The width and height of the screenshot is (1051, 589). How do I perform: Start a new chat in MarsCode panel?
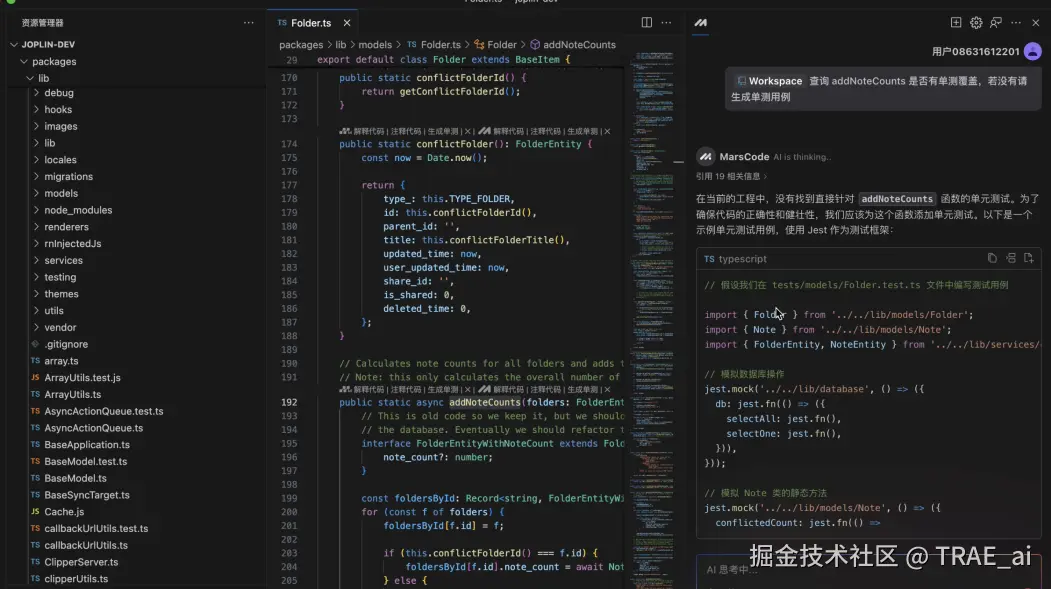(x=955, y=22)
